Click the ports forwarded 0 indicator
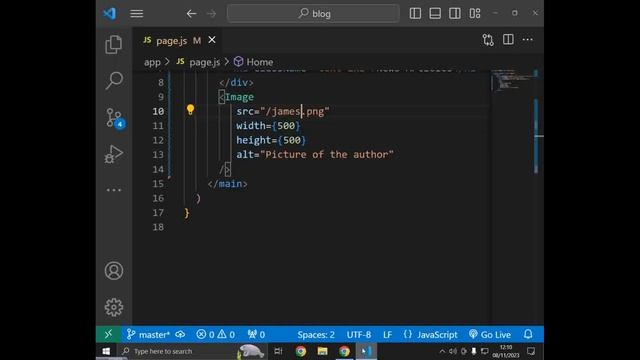The height and width of the screenshot is (360, 640). 256,335
